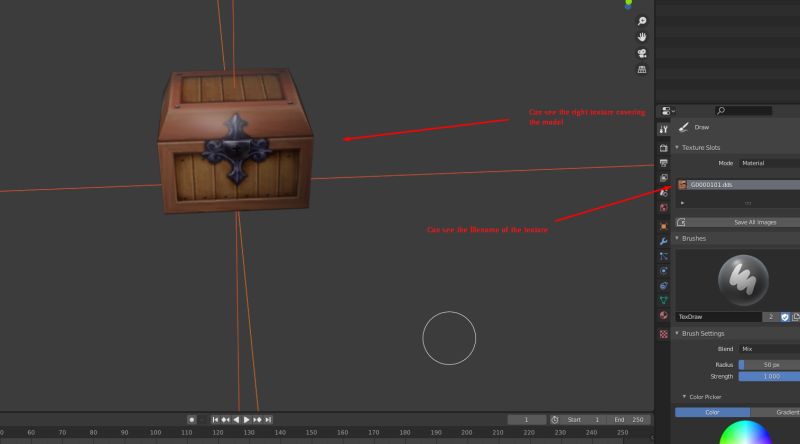The image size is (800, 444).
Task: Click the pan view hand icon
Action: pyautogui.click(x=642, y=37)
